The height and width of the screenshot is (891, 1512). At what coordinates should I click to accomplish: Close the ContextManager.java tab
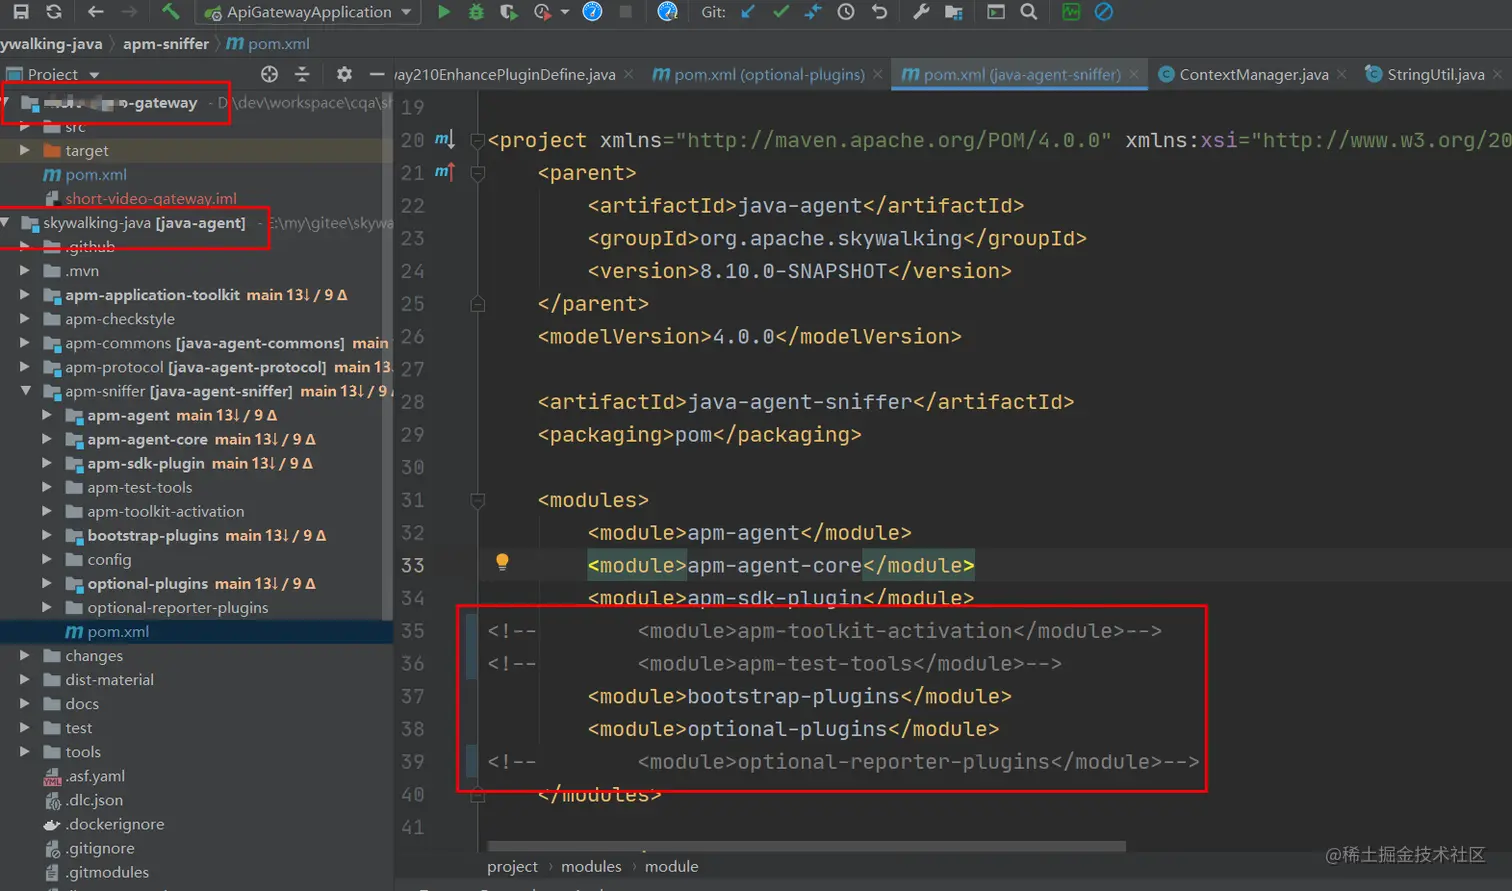tap(1342, 75)
